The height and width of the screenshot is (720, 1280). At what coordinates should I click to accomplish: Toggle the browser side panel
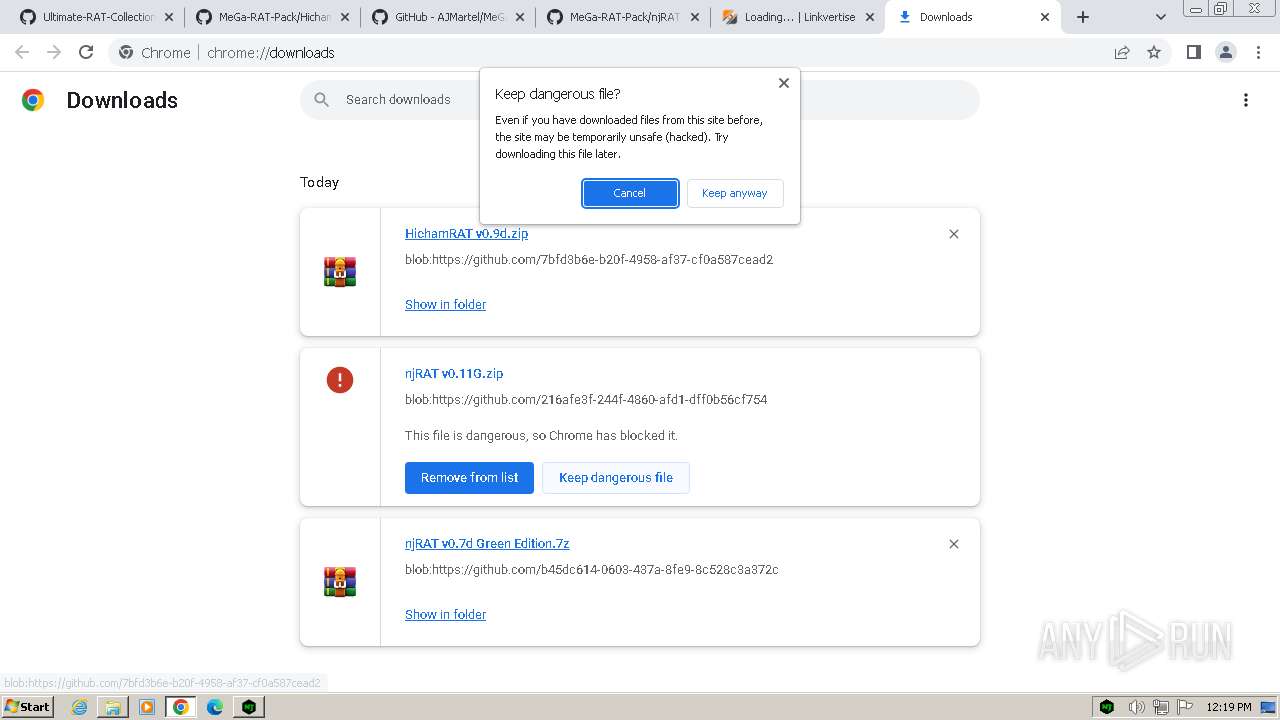tap(1193, 52)
